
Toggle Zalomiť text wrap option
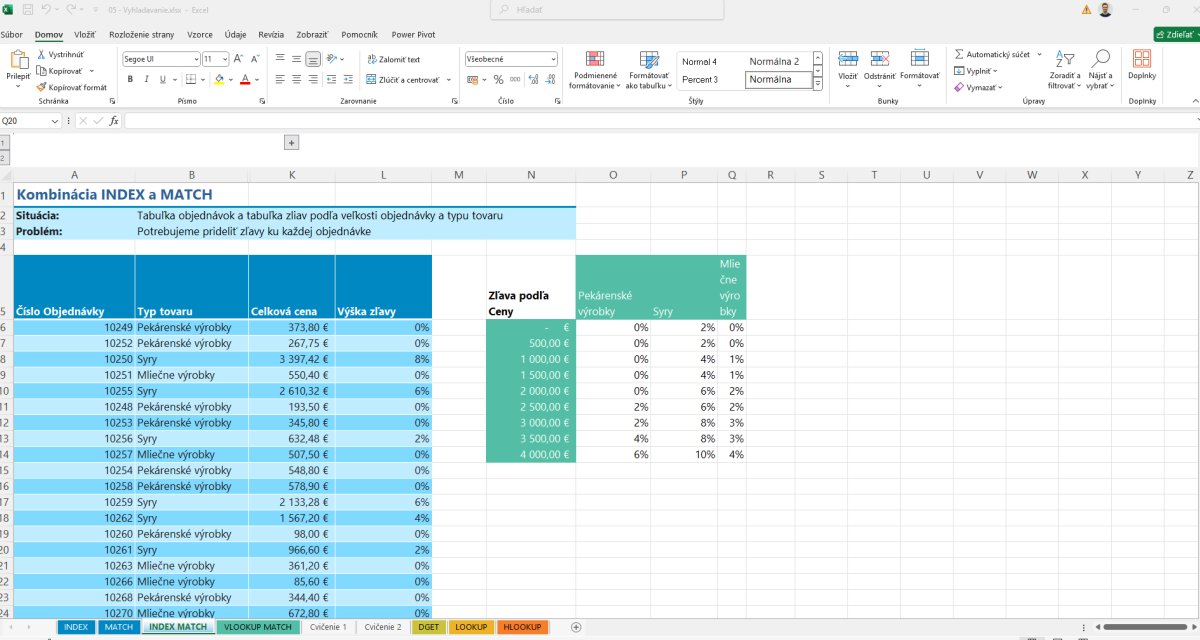(394, 59)
